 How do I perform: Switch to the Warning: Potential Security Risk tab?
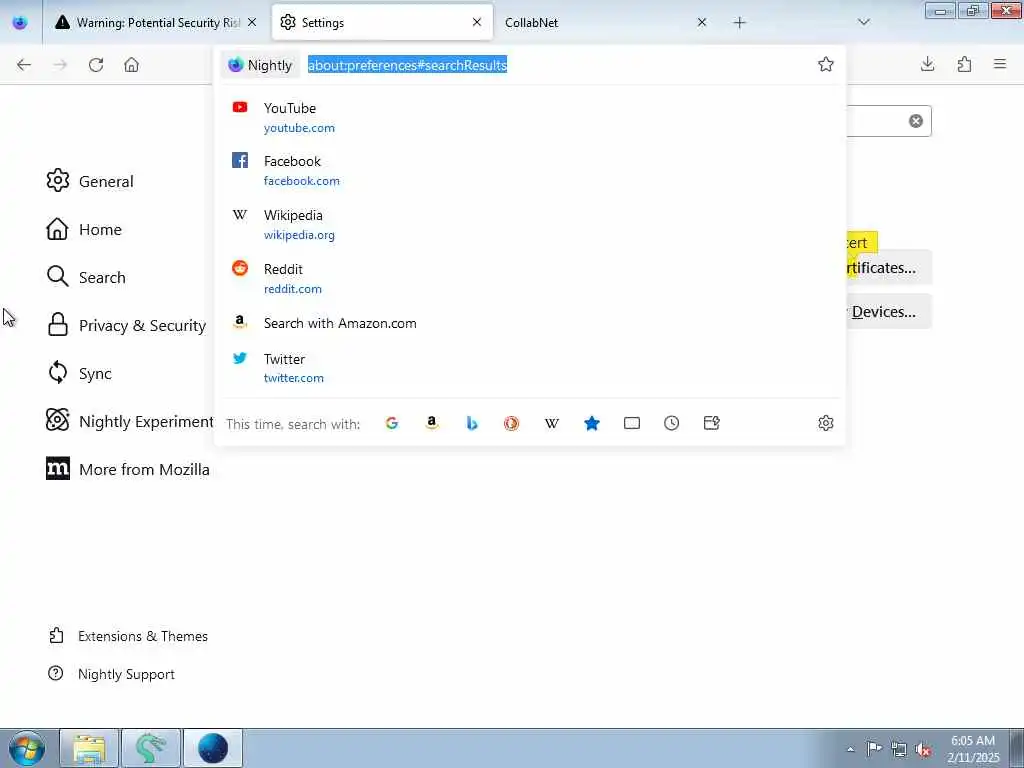[157, 23]
